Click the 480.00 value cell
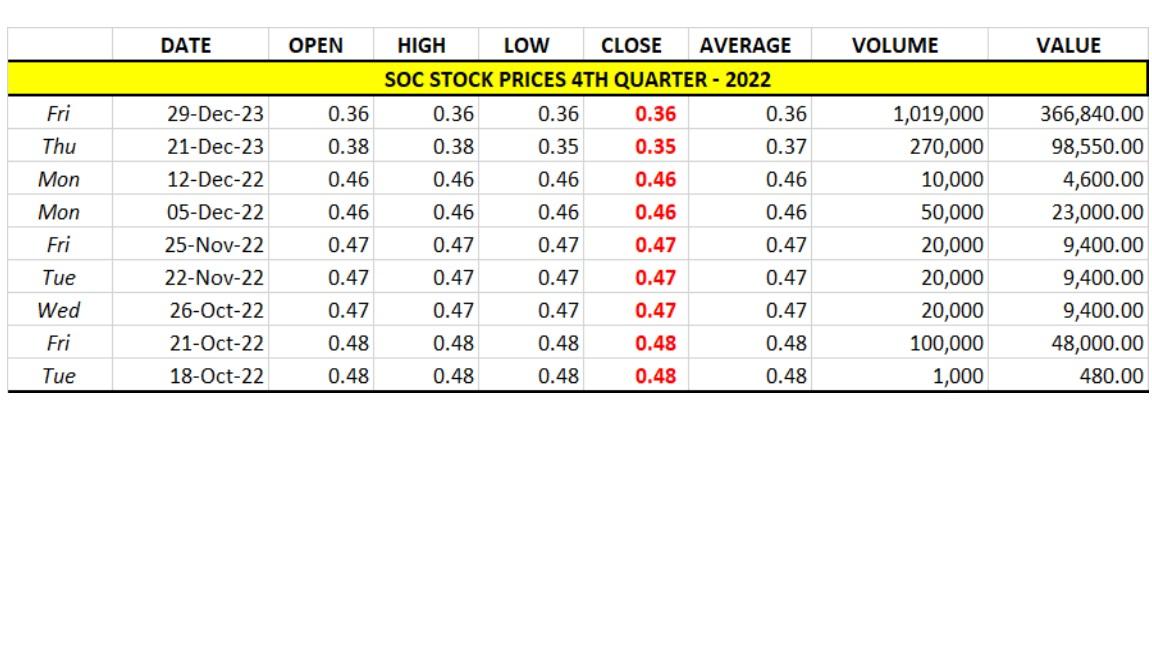Viewport: 1152px width, 648px height. [1111, 376]
